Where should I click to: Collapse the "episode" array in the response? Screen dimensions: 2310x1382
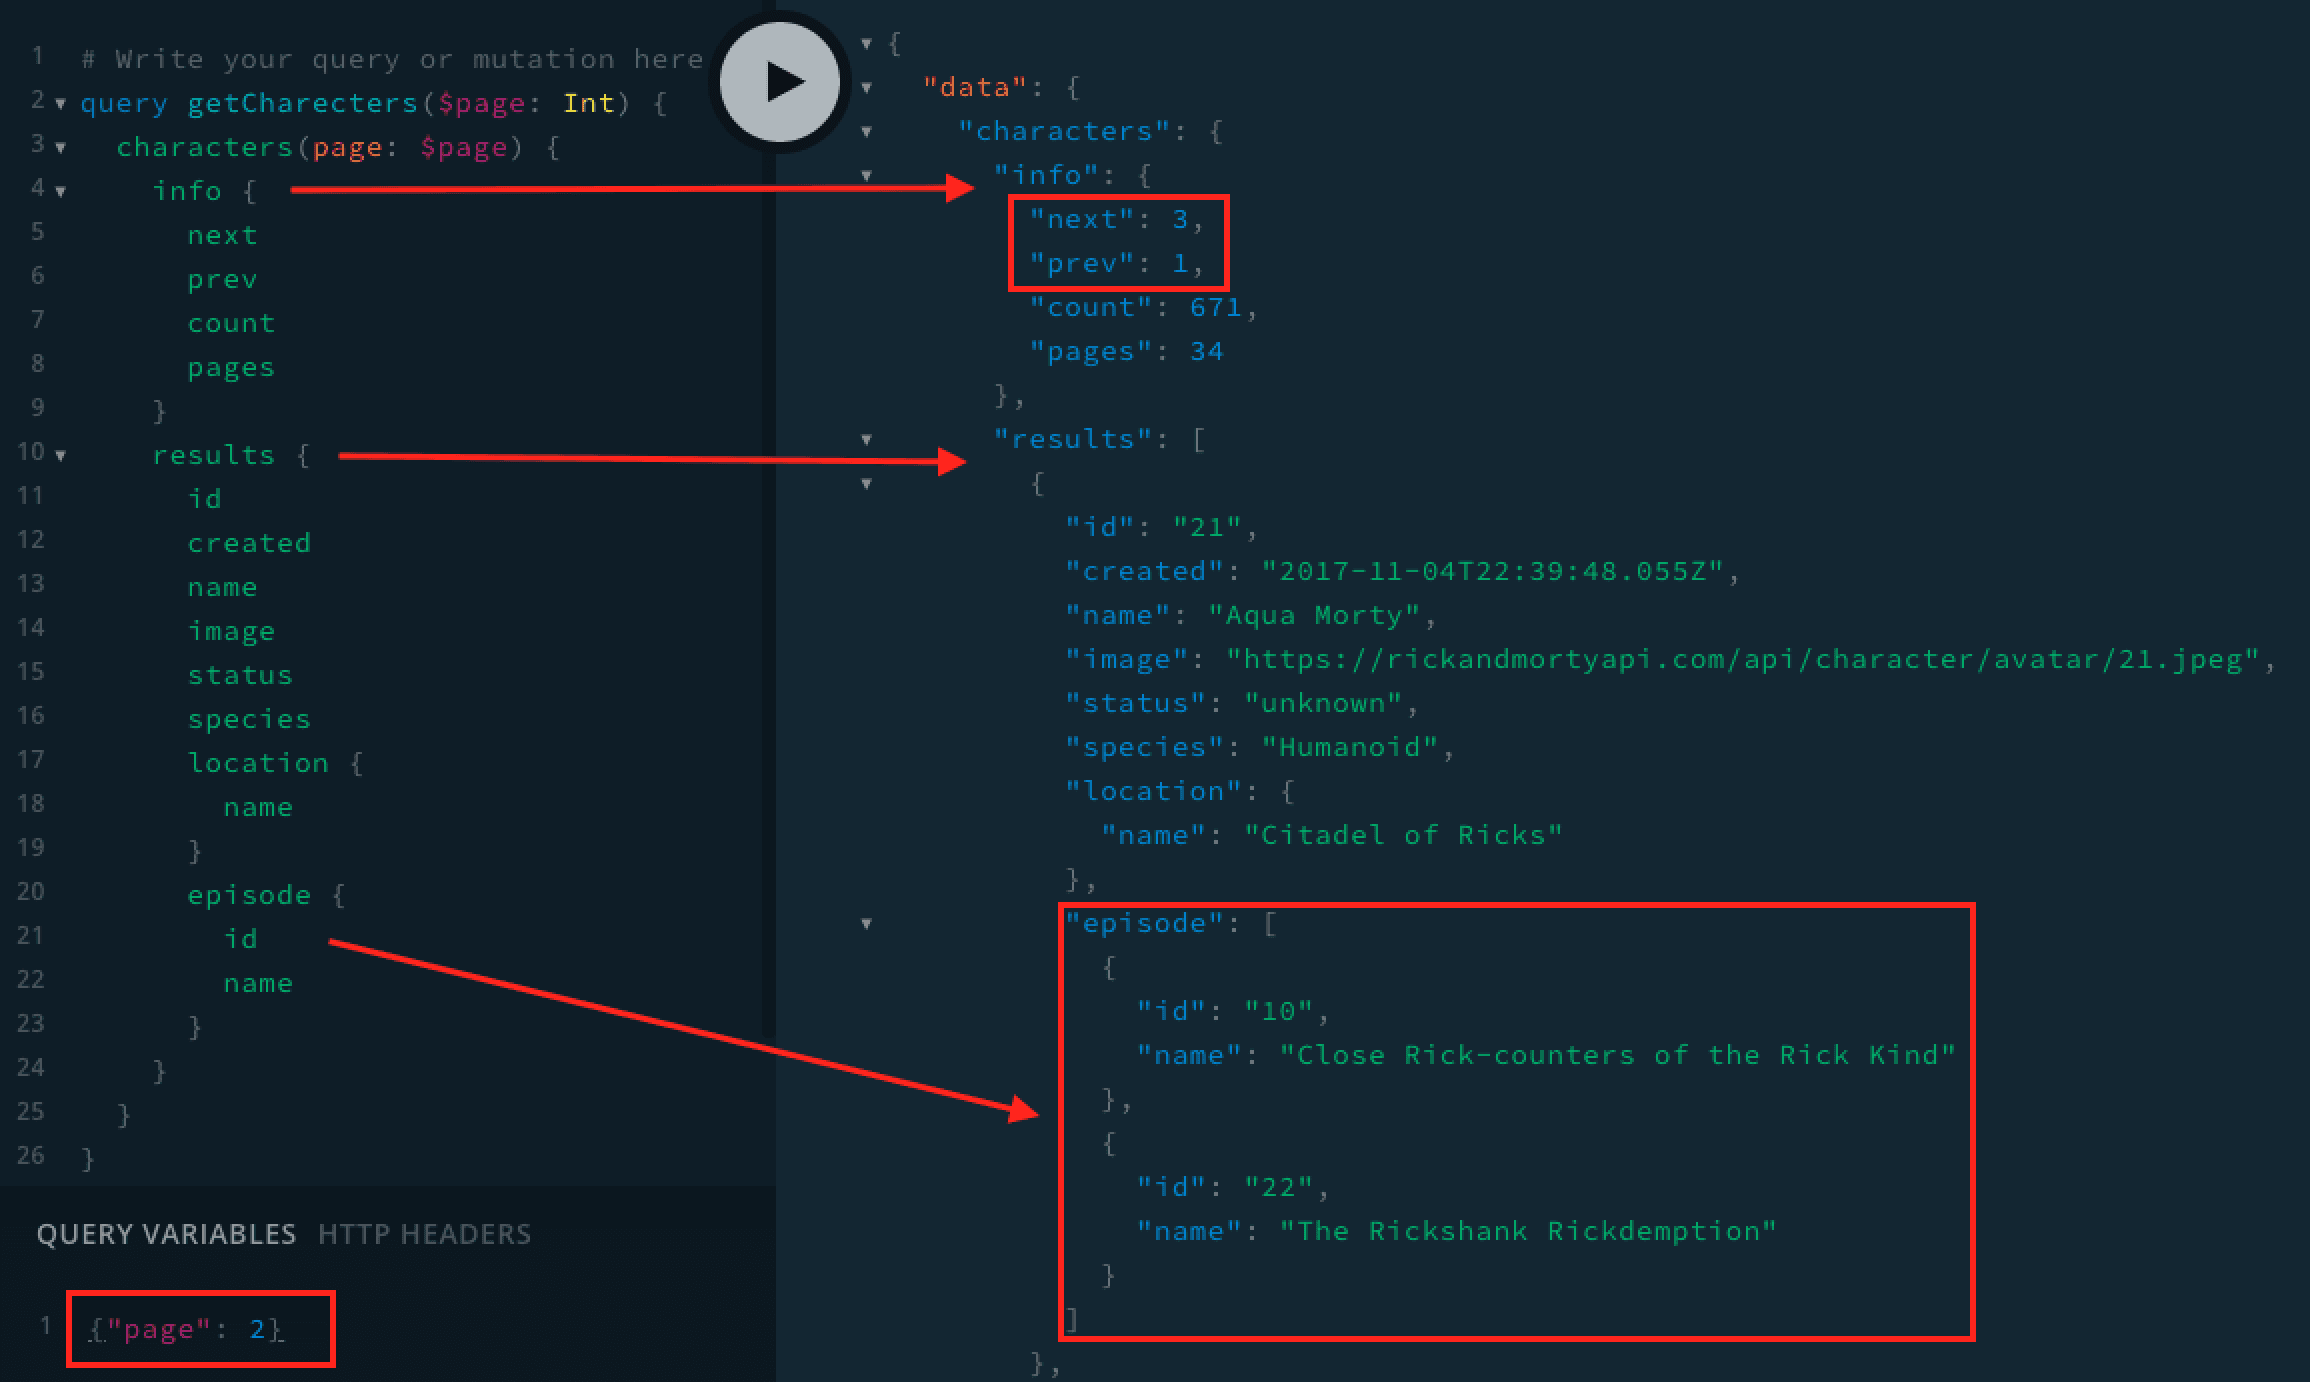[x=867, y=924]
